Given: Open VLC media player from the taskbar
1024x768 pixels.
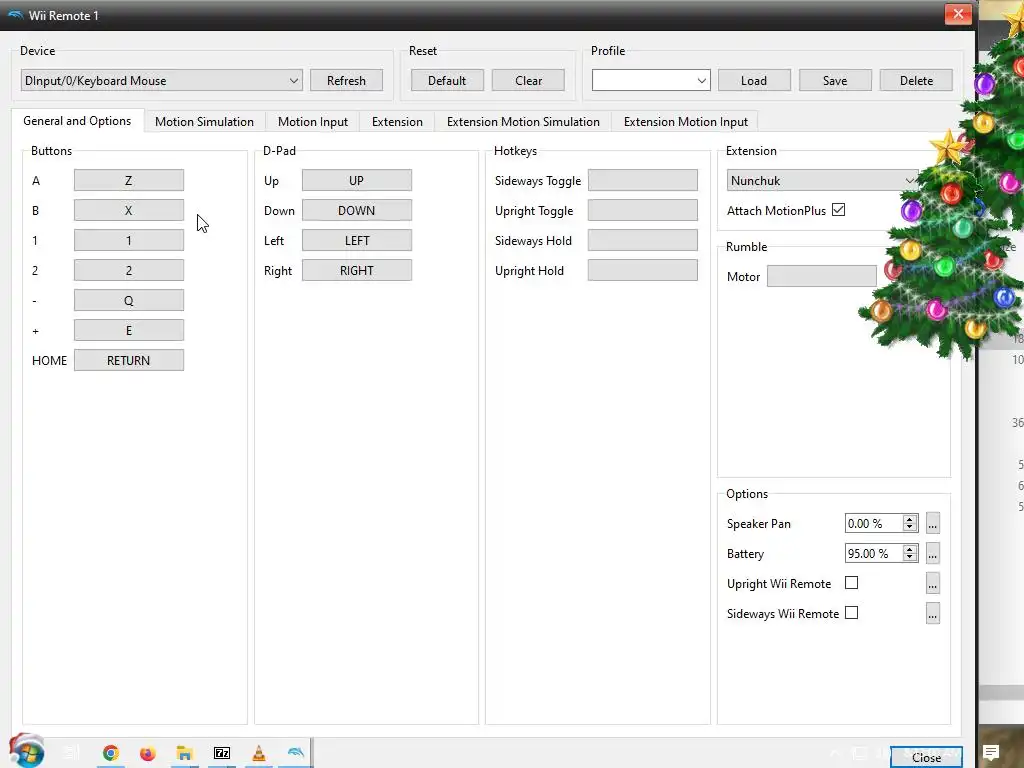Looking at the screenshot, I should [x=259, y=753].
